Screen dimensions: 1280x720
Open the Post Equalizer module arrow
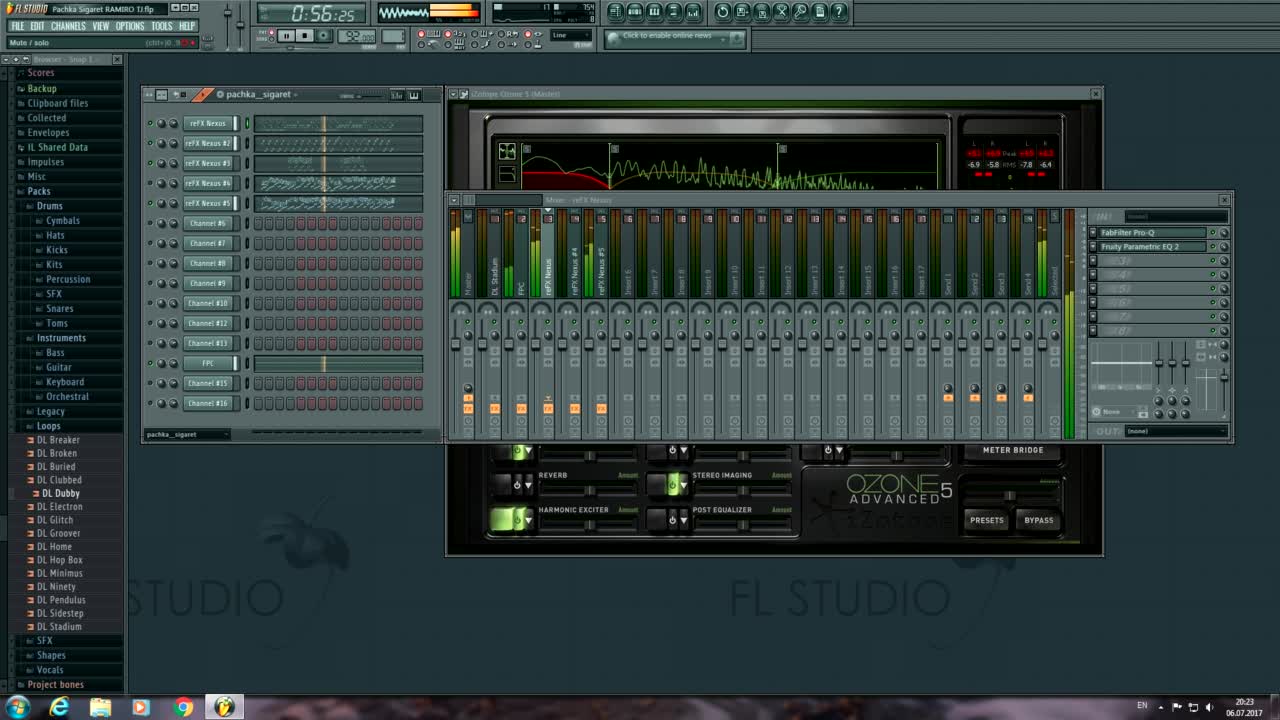coord(684,519)
